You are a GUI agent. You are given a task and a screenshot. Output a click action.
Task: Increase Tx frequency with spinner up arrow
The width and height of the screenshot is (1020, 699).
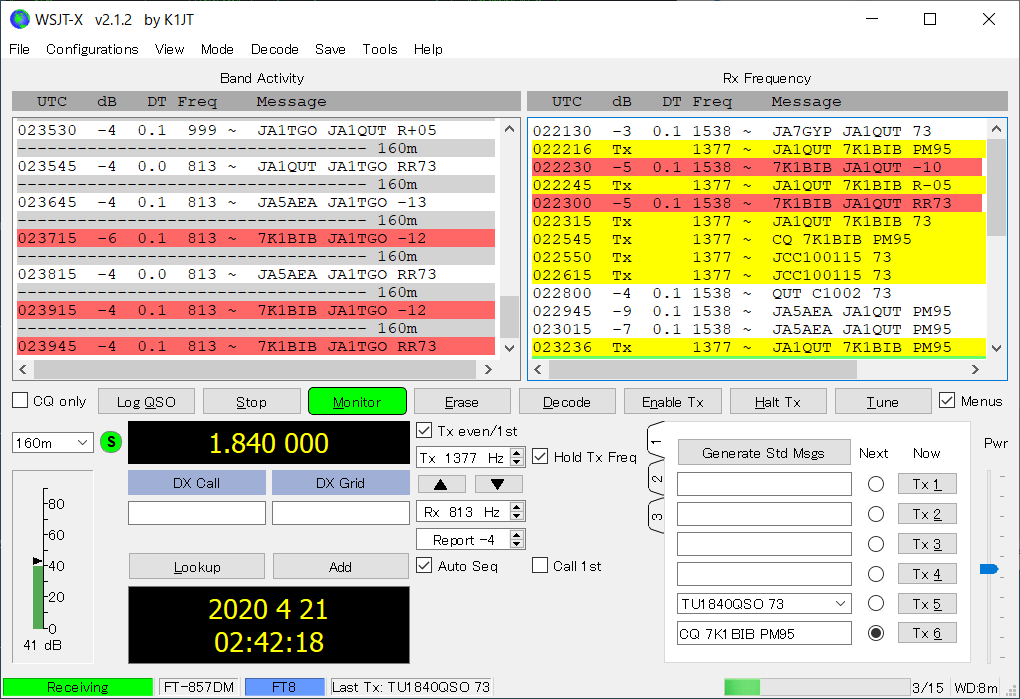click(517, 453)
